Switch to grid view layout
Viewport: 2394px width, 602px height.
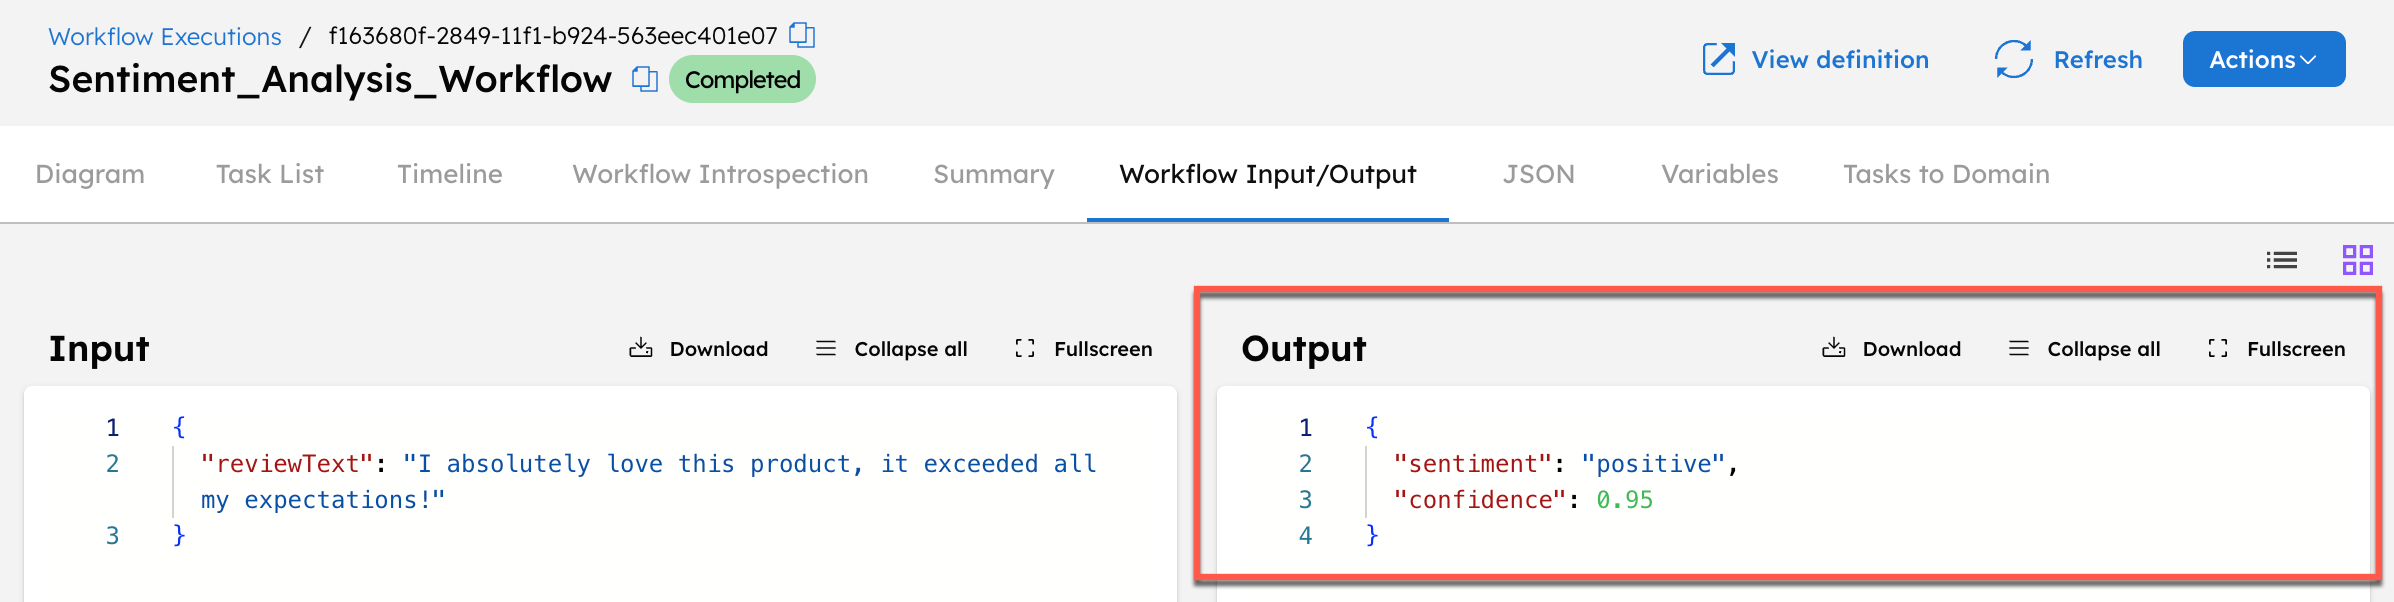tap(2357, 260)
